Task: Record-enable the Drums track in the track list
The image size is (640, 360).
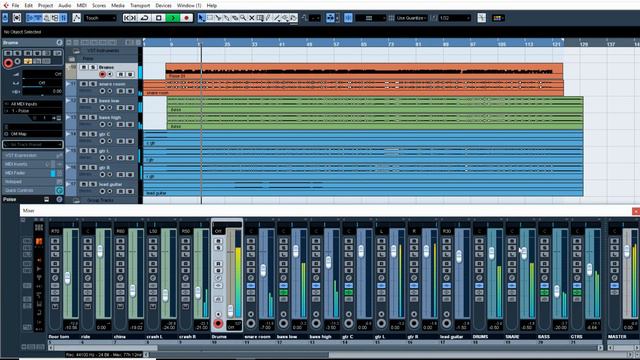Action: point(102,74)
